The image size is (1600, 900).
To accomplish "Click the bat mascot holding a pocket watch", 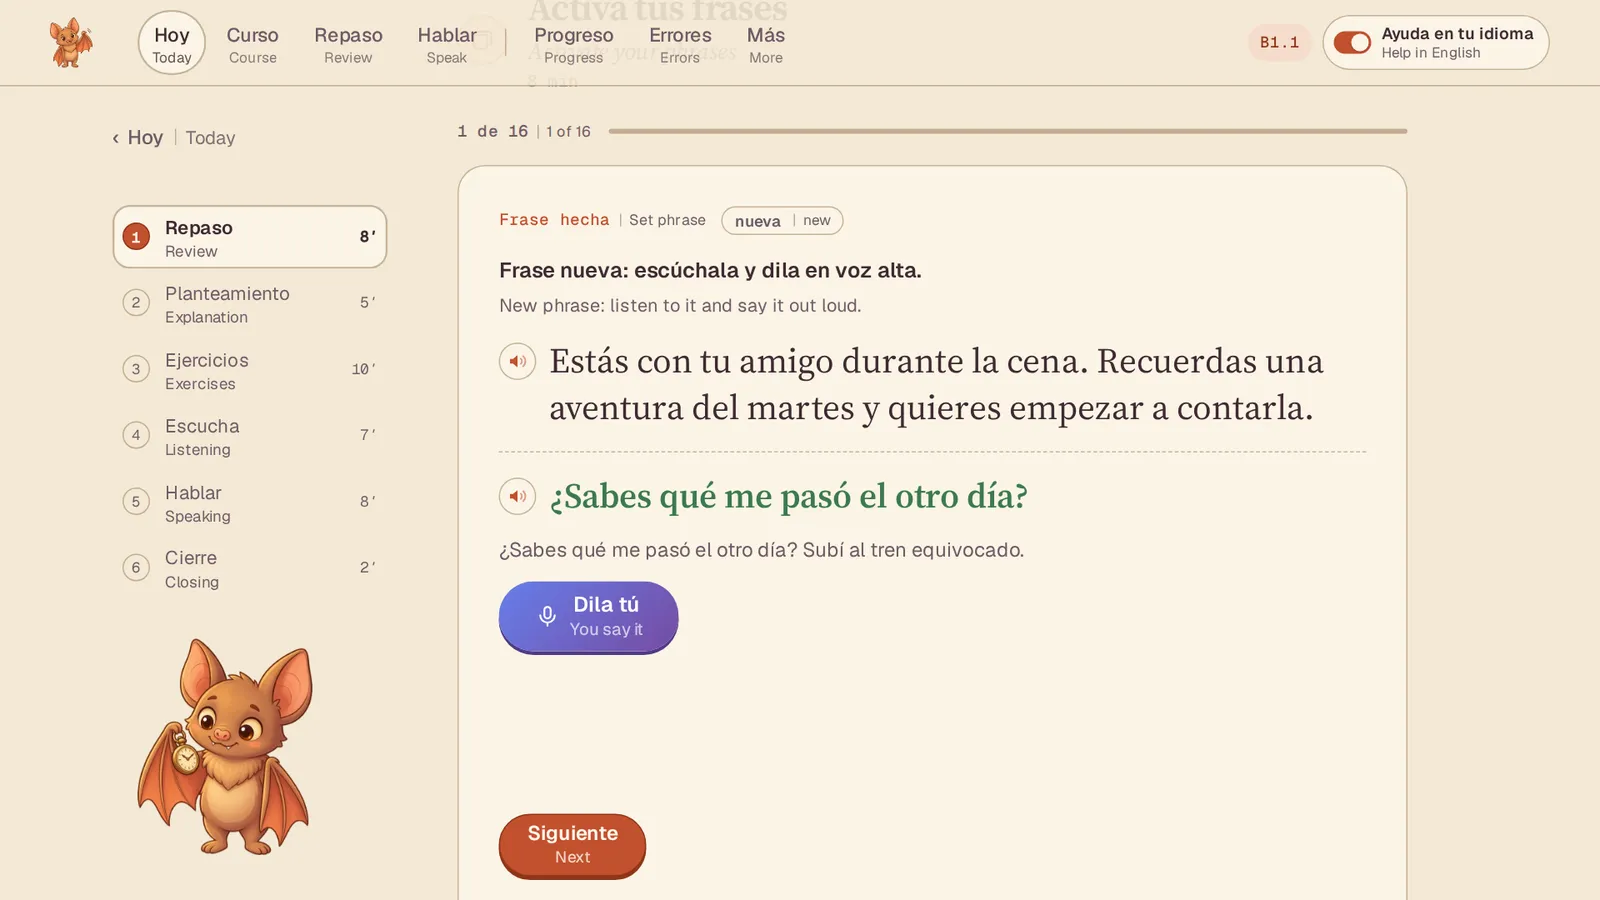I will (226, 746).
